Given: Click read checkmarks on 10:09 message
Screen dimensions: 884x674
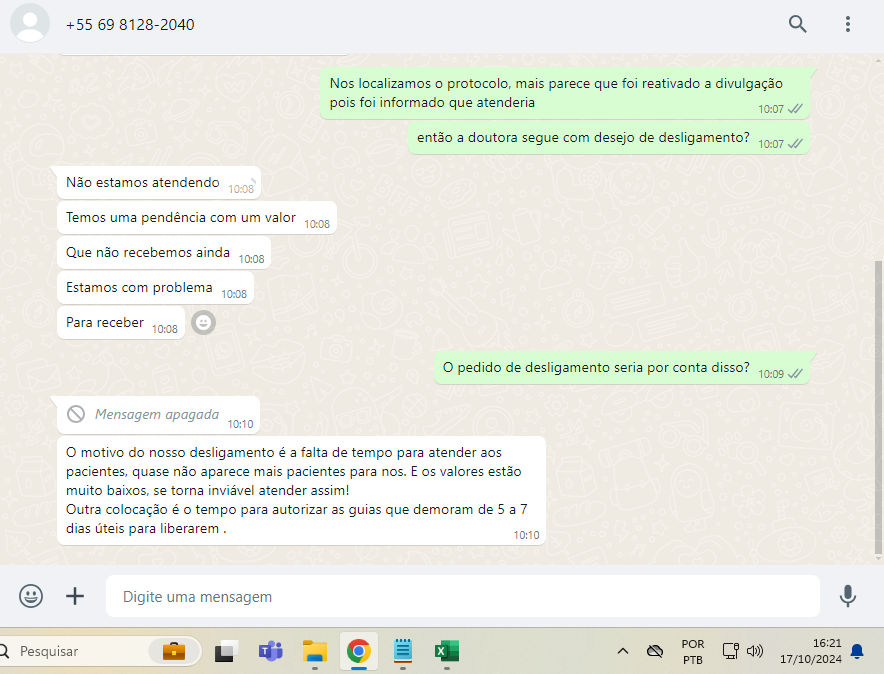Looking at the screenshot, I should (x=795, y=374).
